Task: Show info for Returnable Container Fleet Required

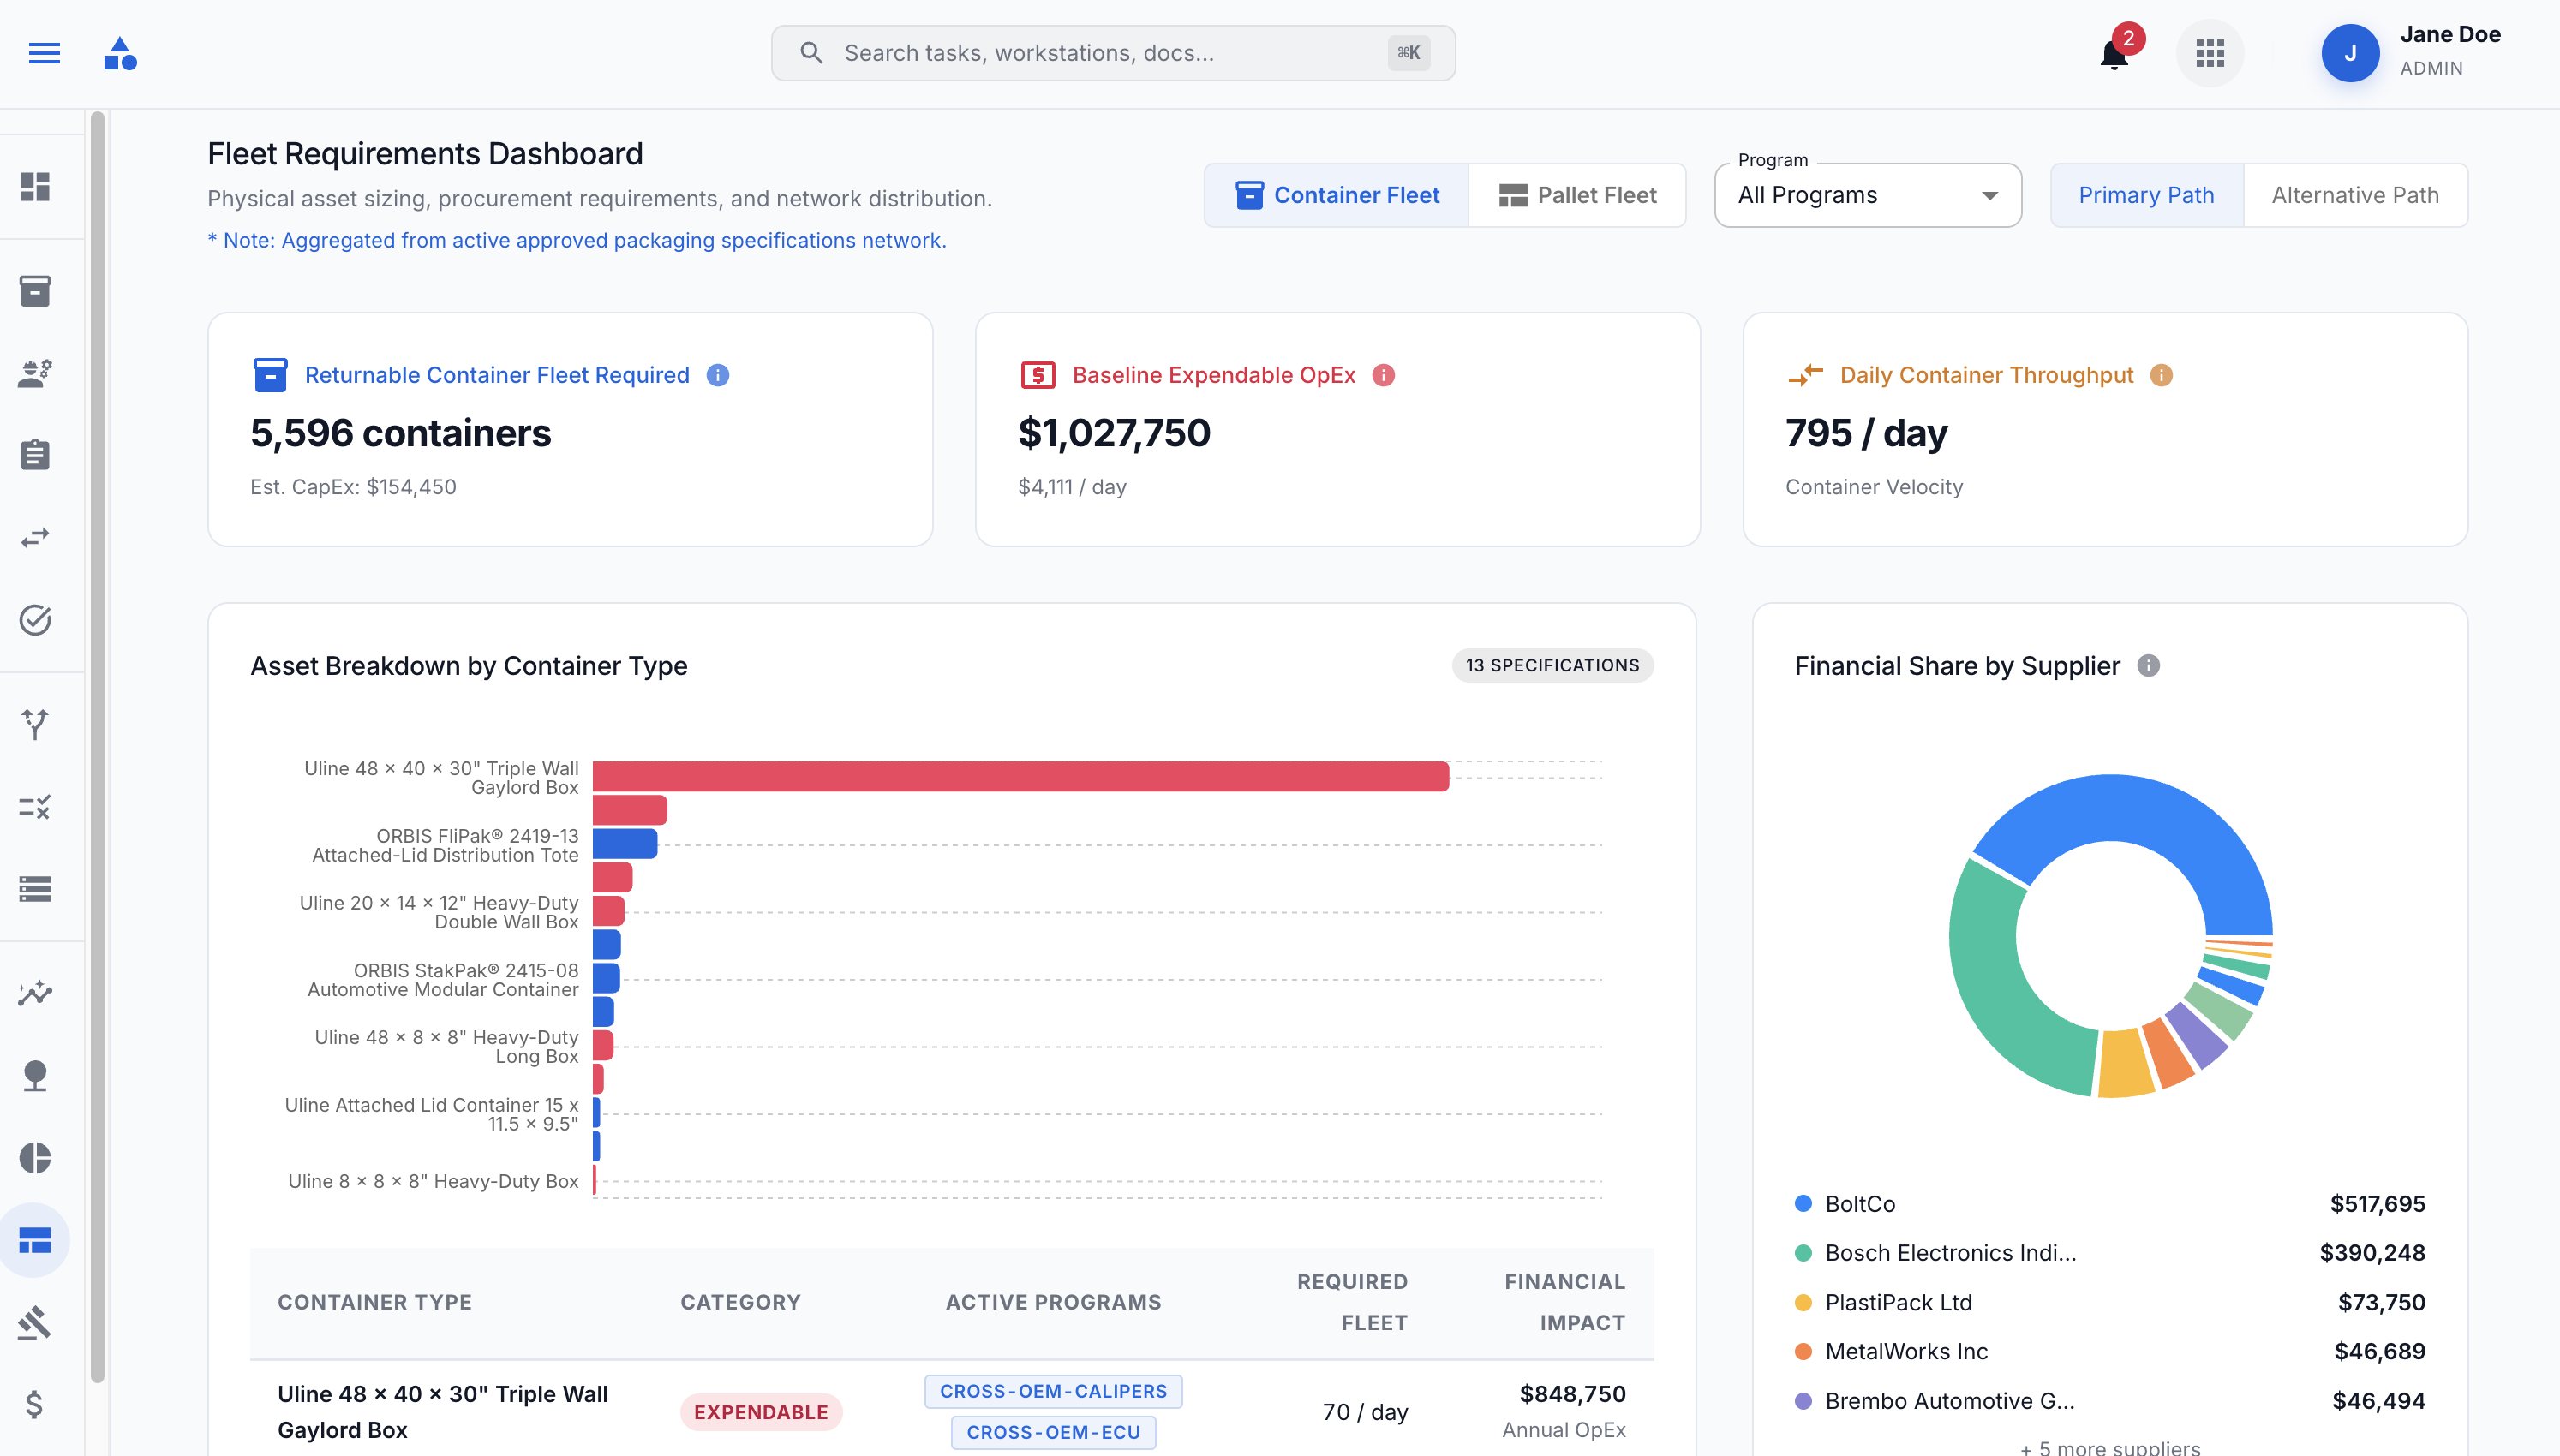Action: pos(717,375)
